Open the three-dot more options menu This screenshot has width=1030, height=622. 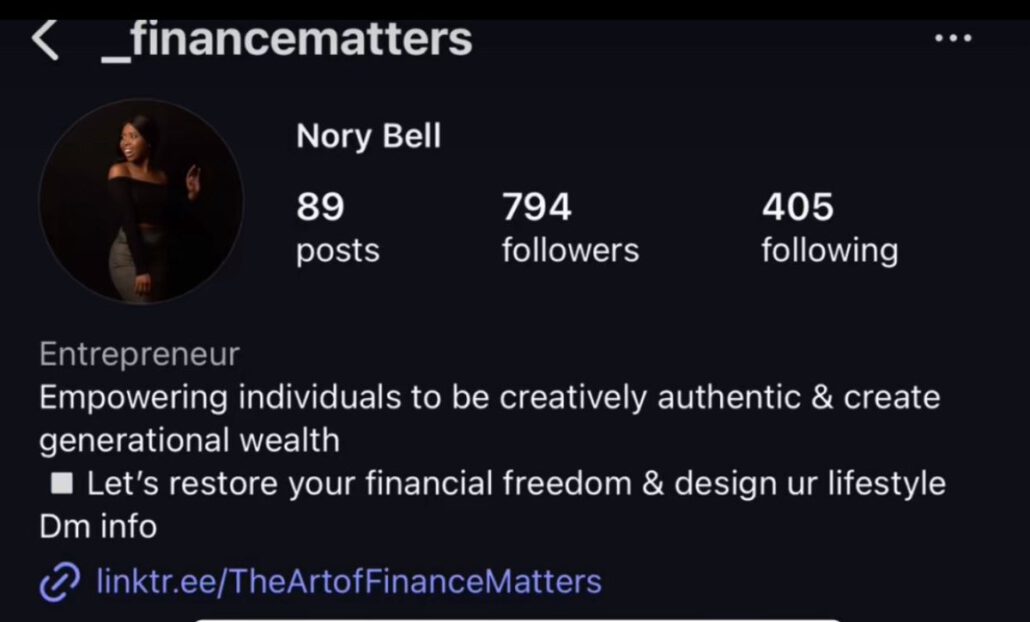point(952,38)
